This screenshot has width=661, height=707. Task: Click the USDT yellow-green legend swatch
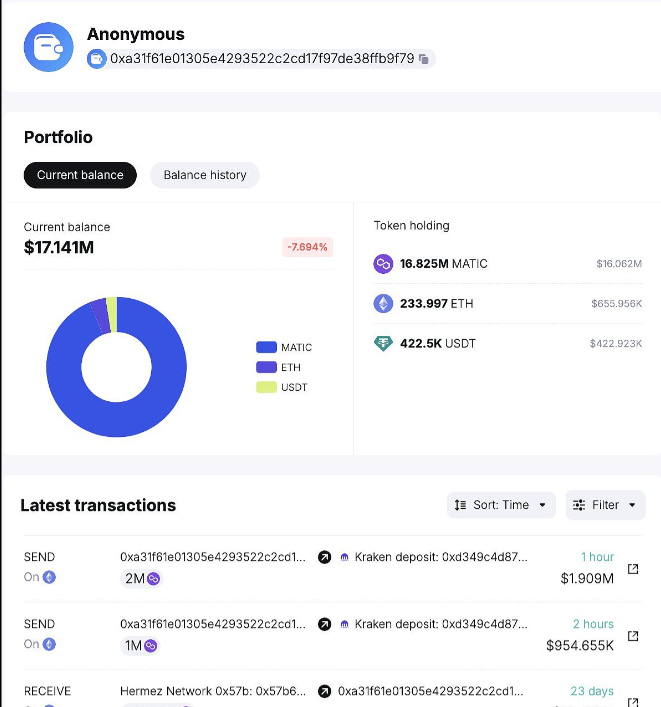[x=266, y=387]
